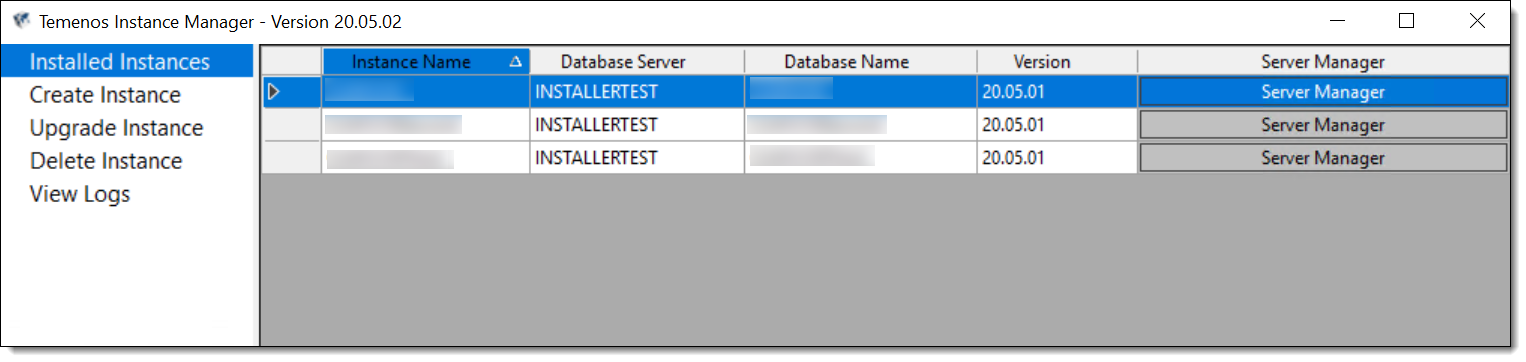This screenshot has width=1526, height=362.
Task: Select INSTALLERTEST cell in the first row
Action: [637, 92]
